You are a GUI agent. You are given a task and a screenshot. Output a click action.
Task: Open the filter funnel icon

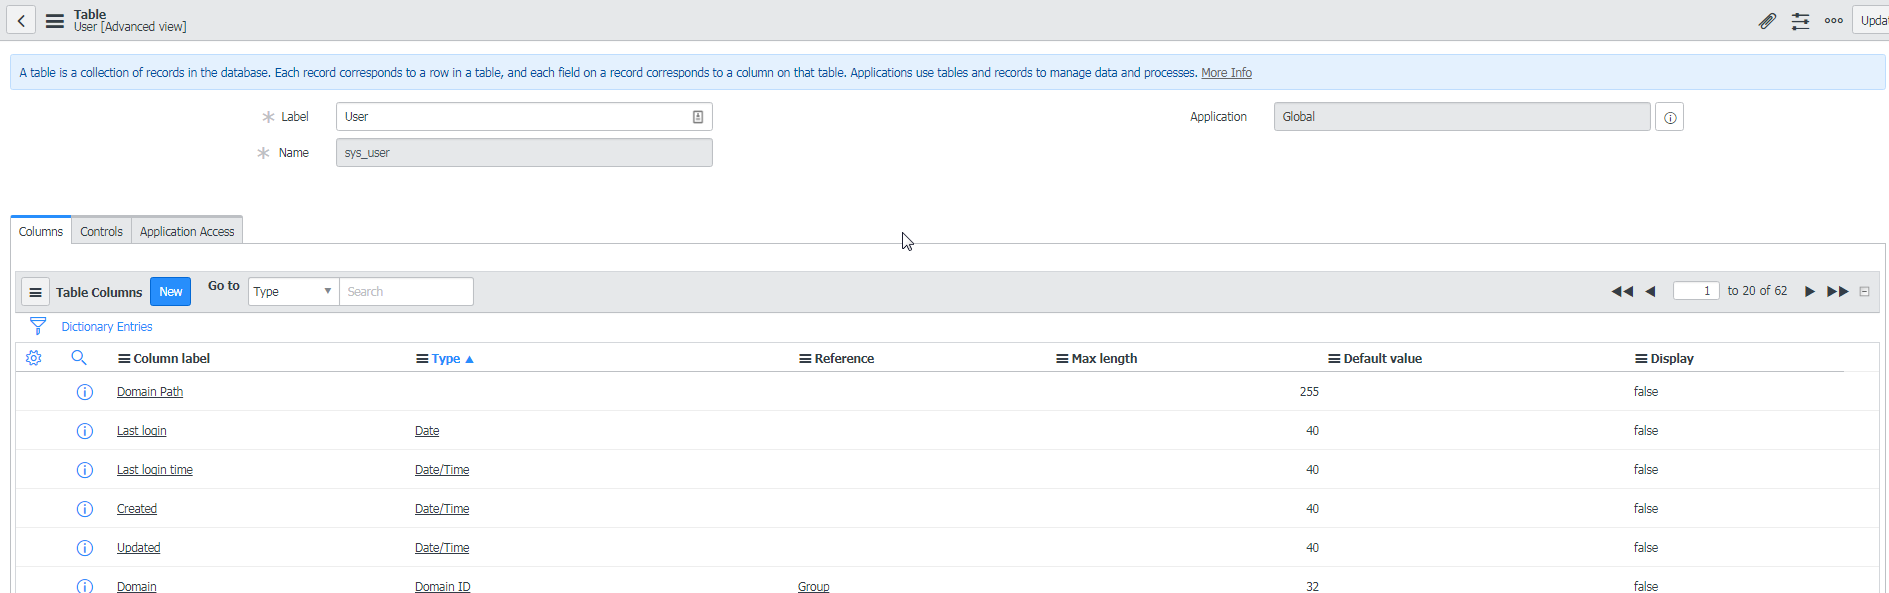point(38,326)
